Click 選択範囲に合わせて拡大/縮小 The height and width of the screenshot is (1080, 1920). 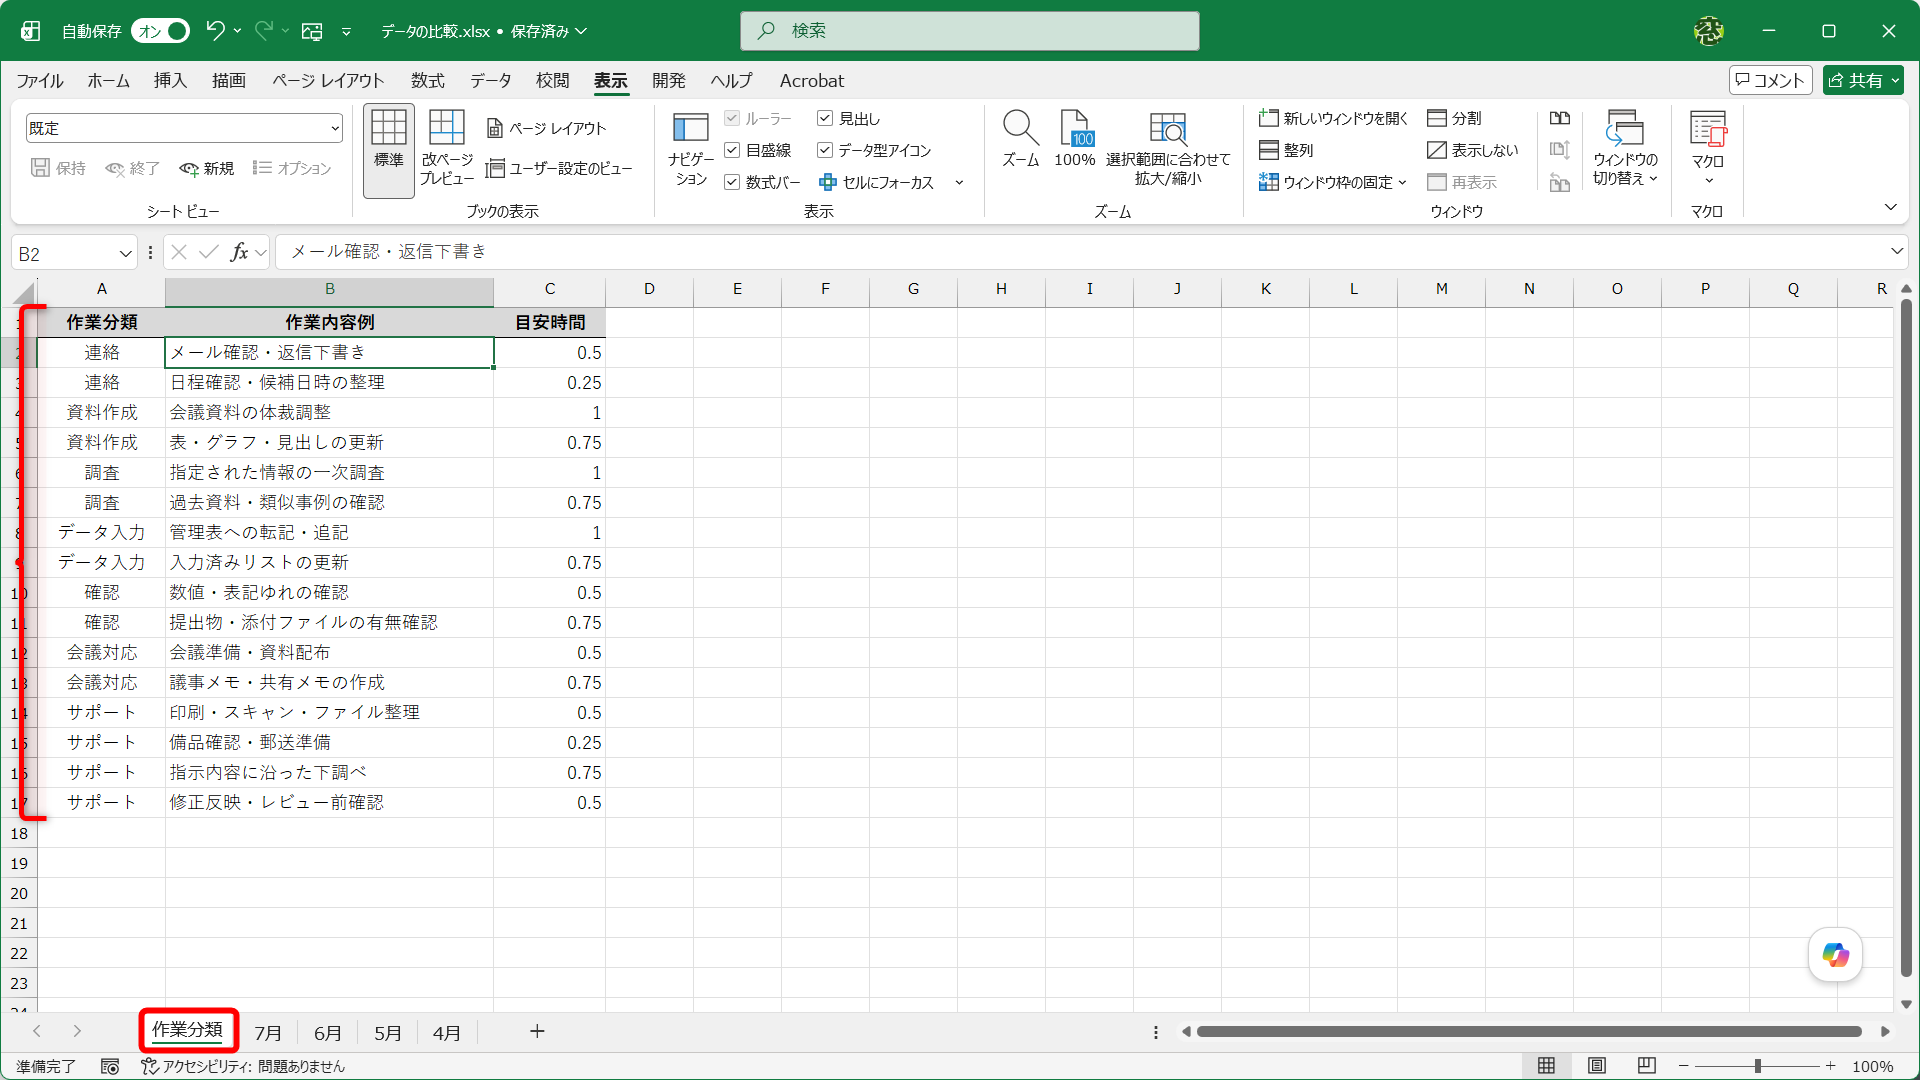pos(1168,148)
